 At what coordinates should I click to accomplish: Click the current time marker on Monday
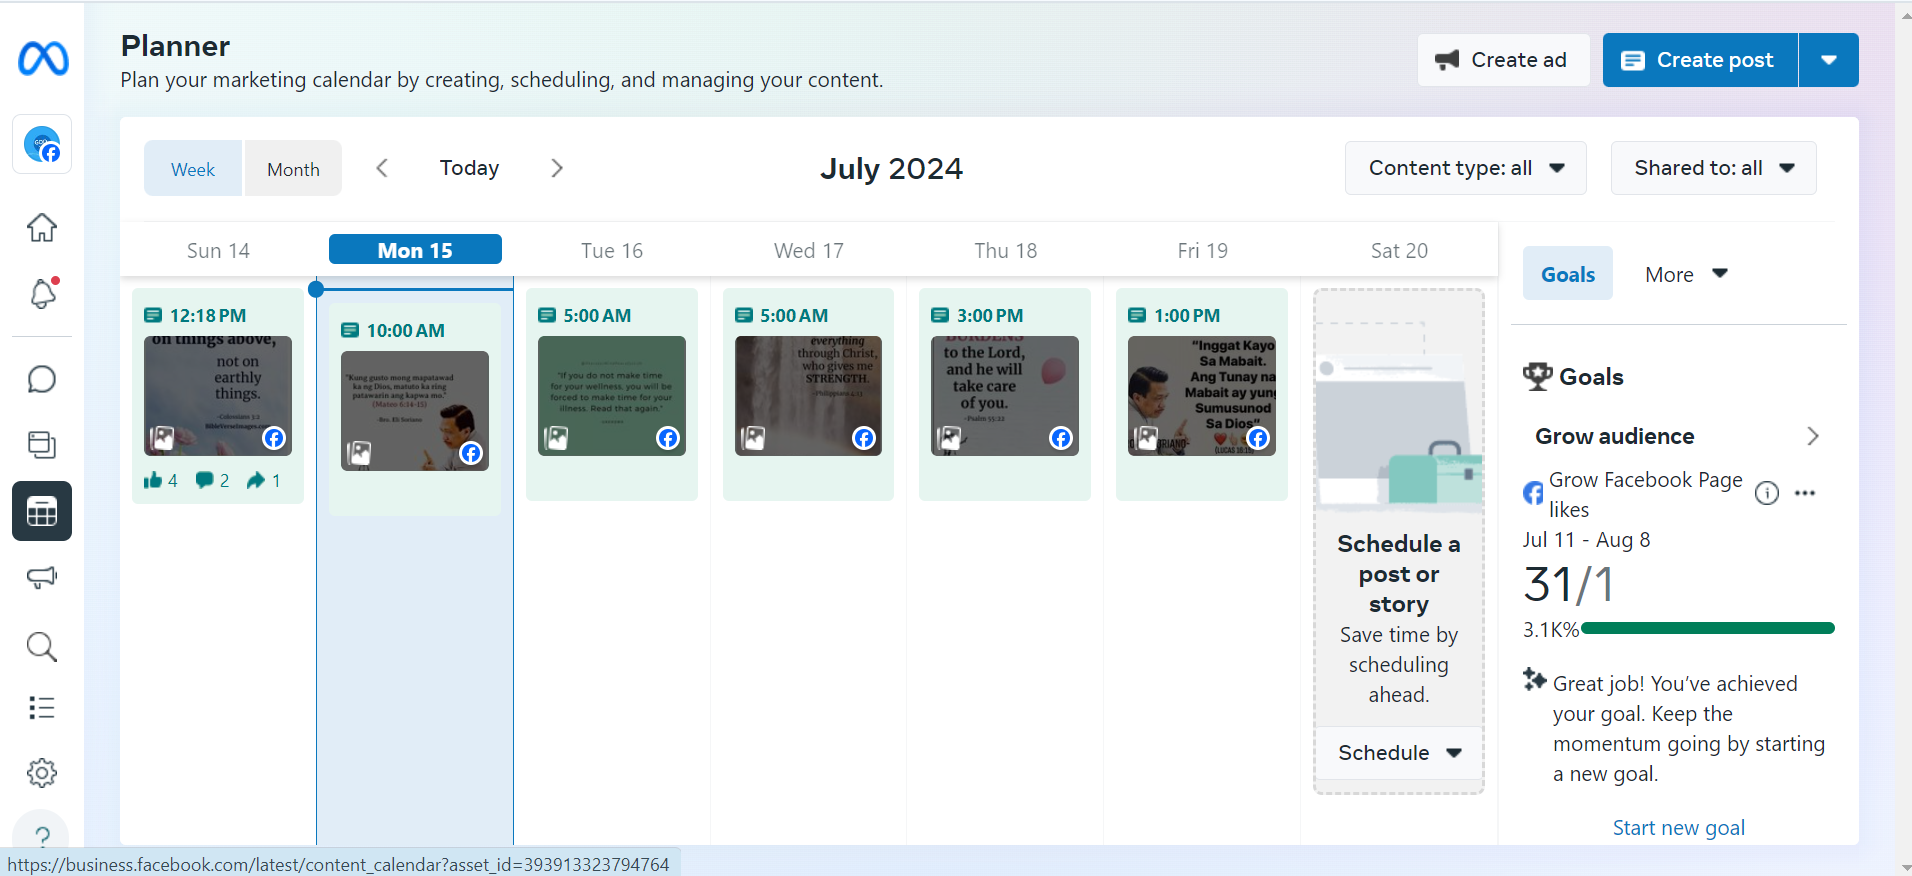coord(316,289)
